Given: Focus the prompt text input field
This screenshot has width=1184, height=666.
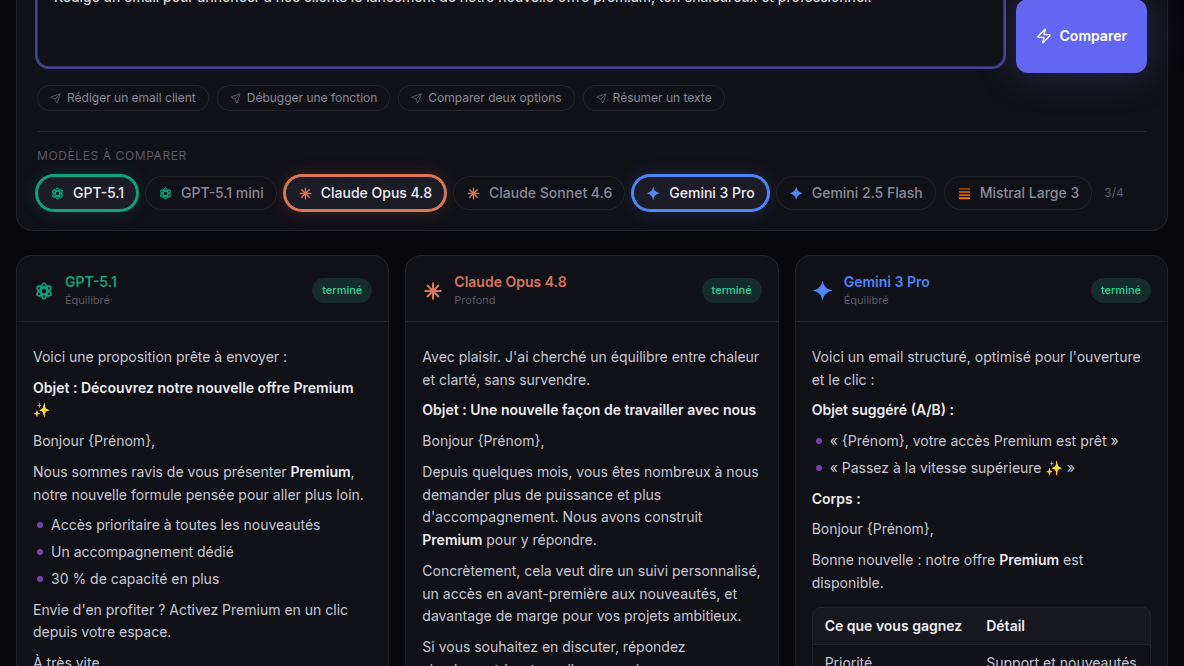Looking at the screenshot, I should pyautogui.click(x=520, y=33).
